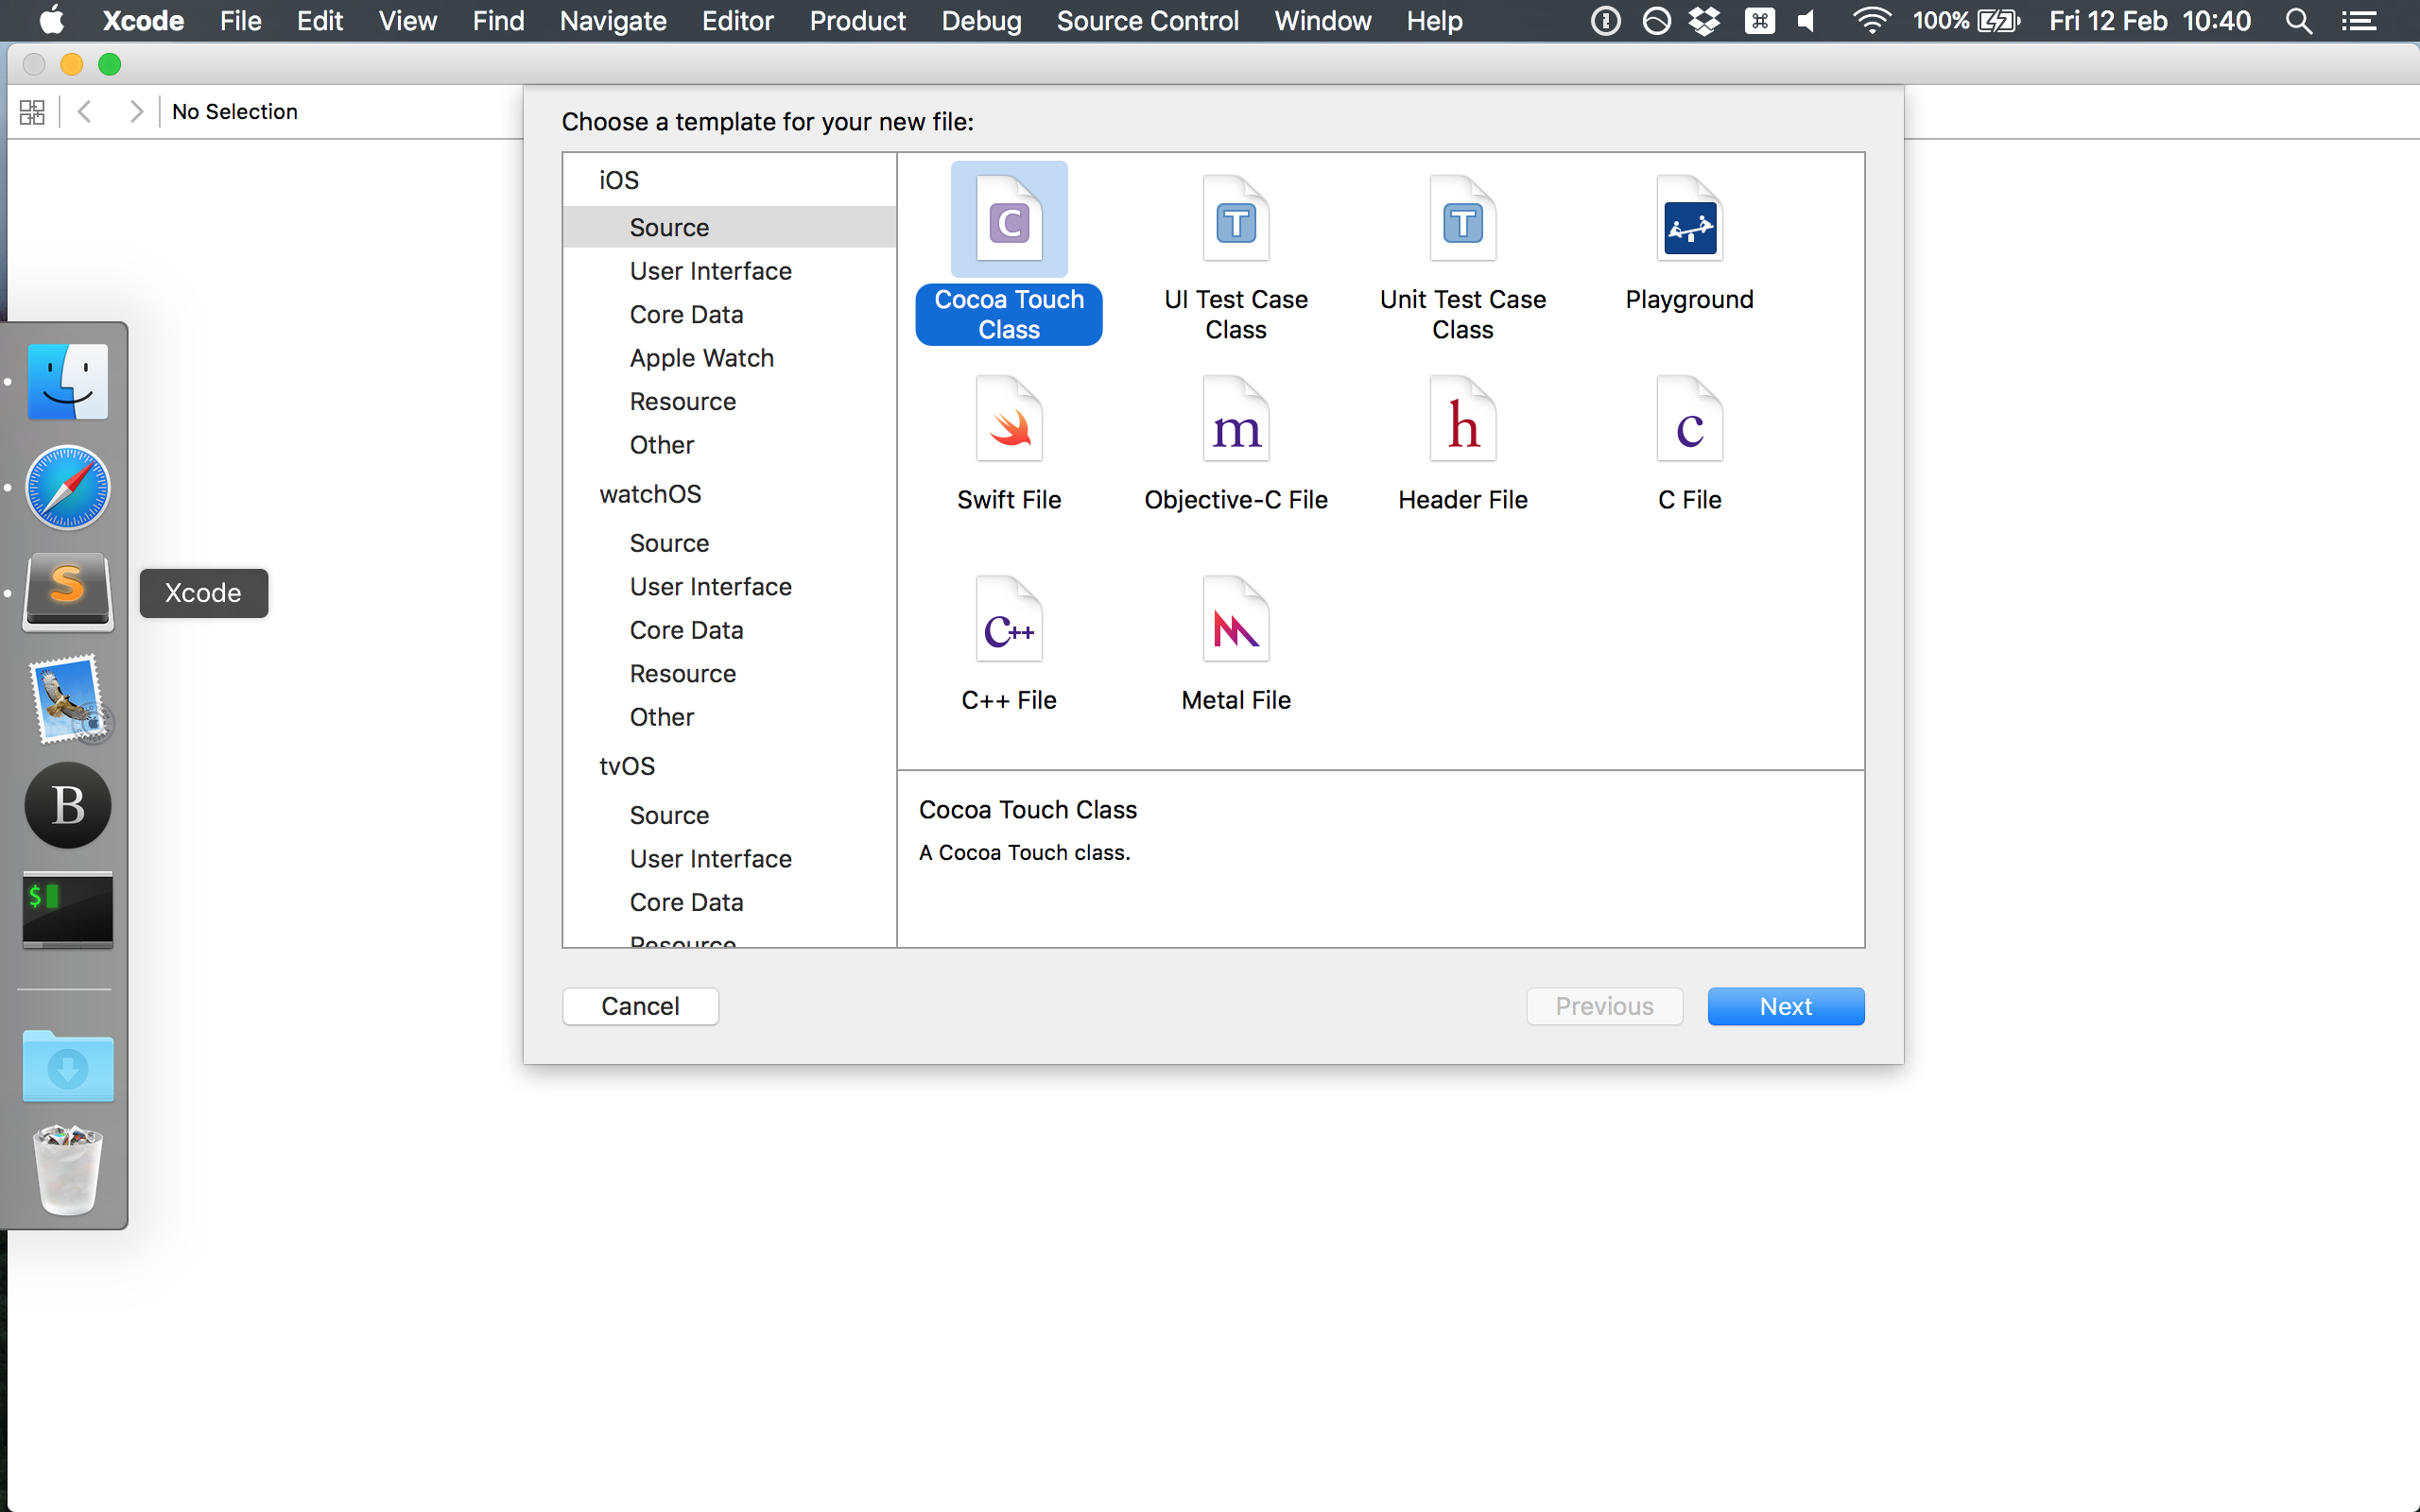2420x1512 pixels.
Task: Open the Source Control menu
Action: (x=1146, y=20)
